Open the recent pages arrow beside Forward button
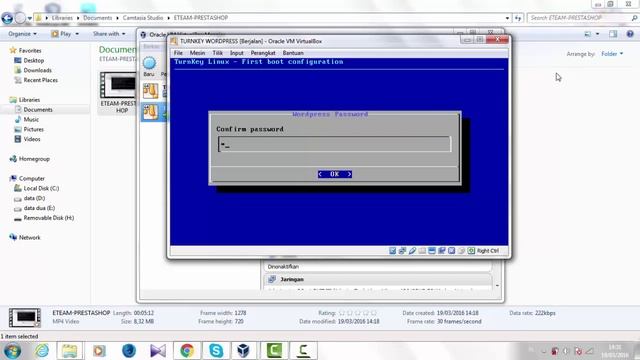 tap(29, 18)
